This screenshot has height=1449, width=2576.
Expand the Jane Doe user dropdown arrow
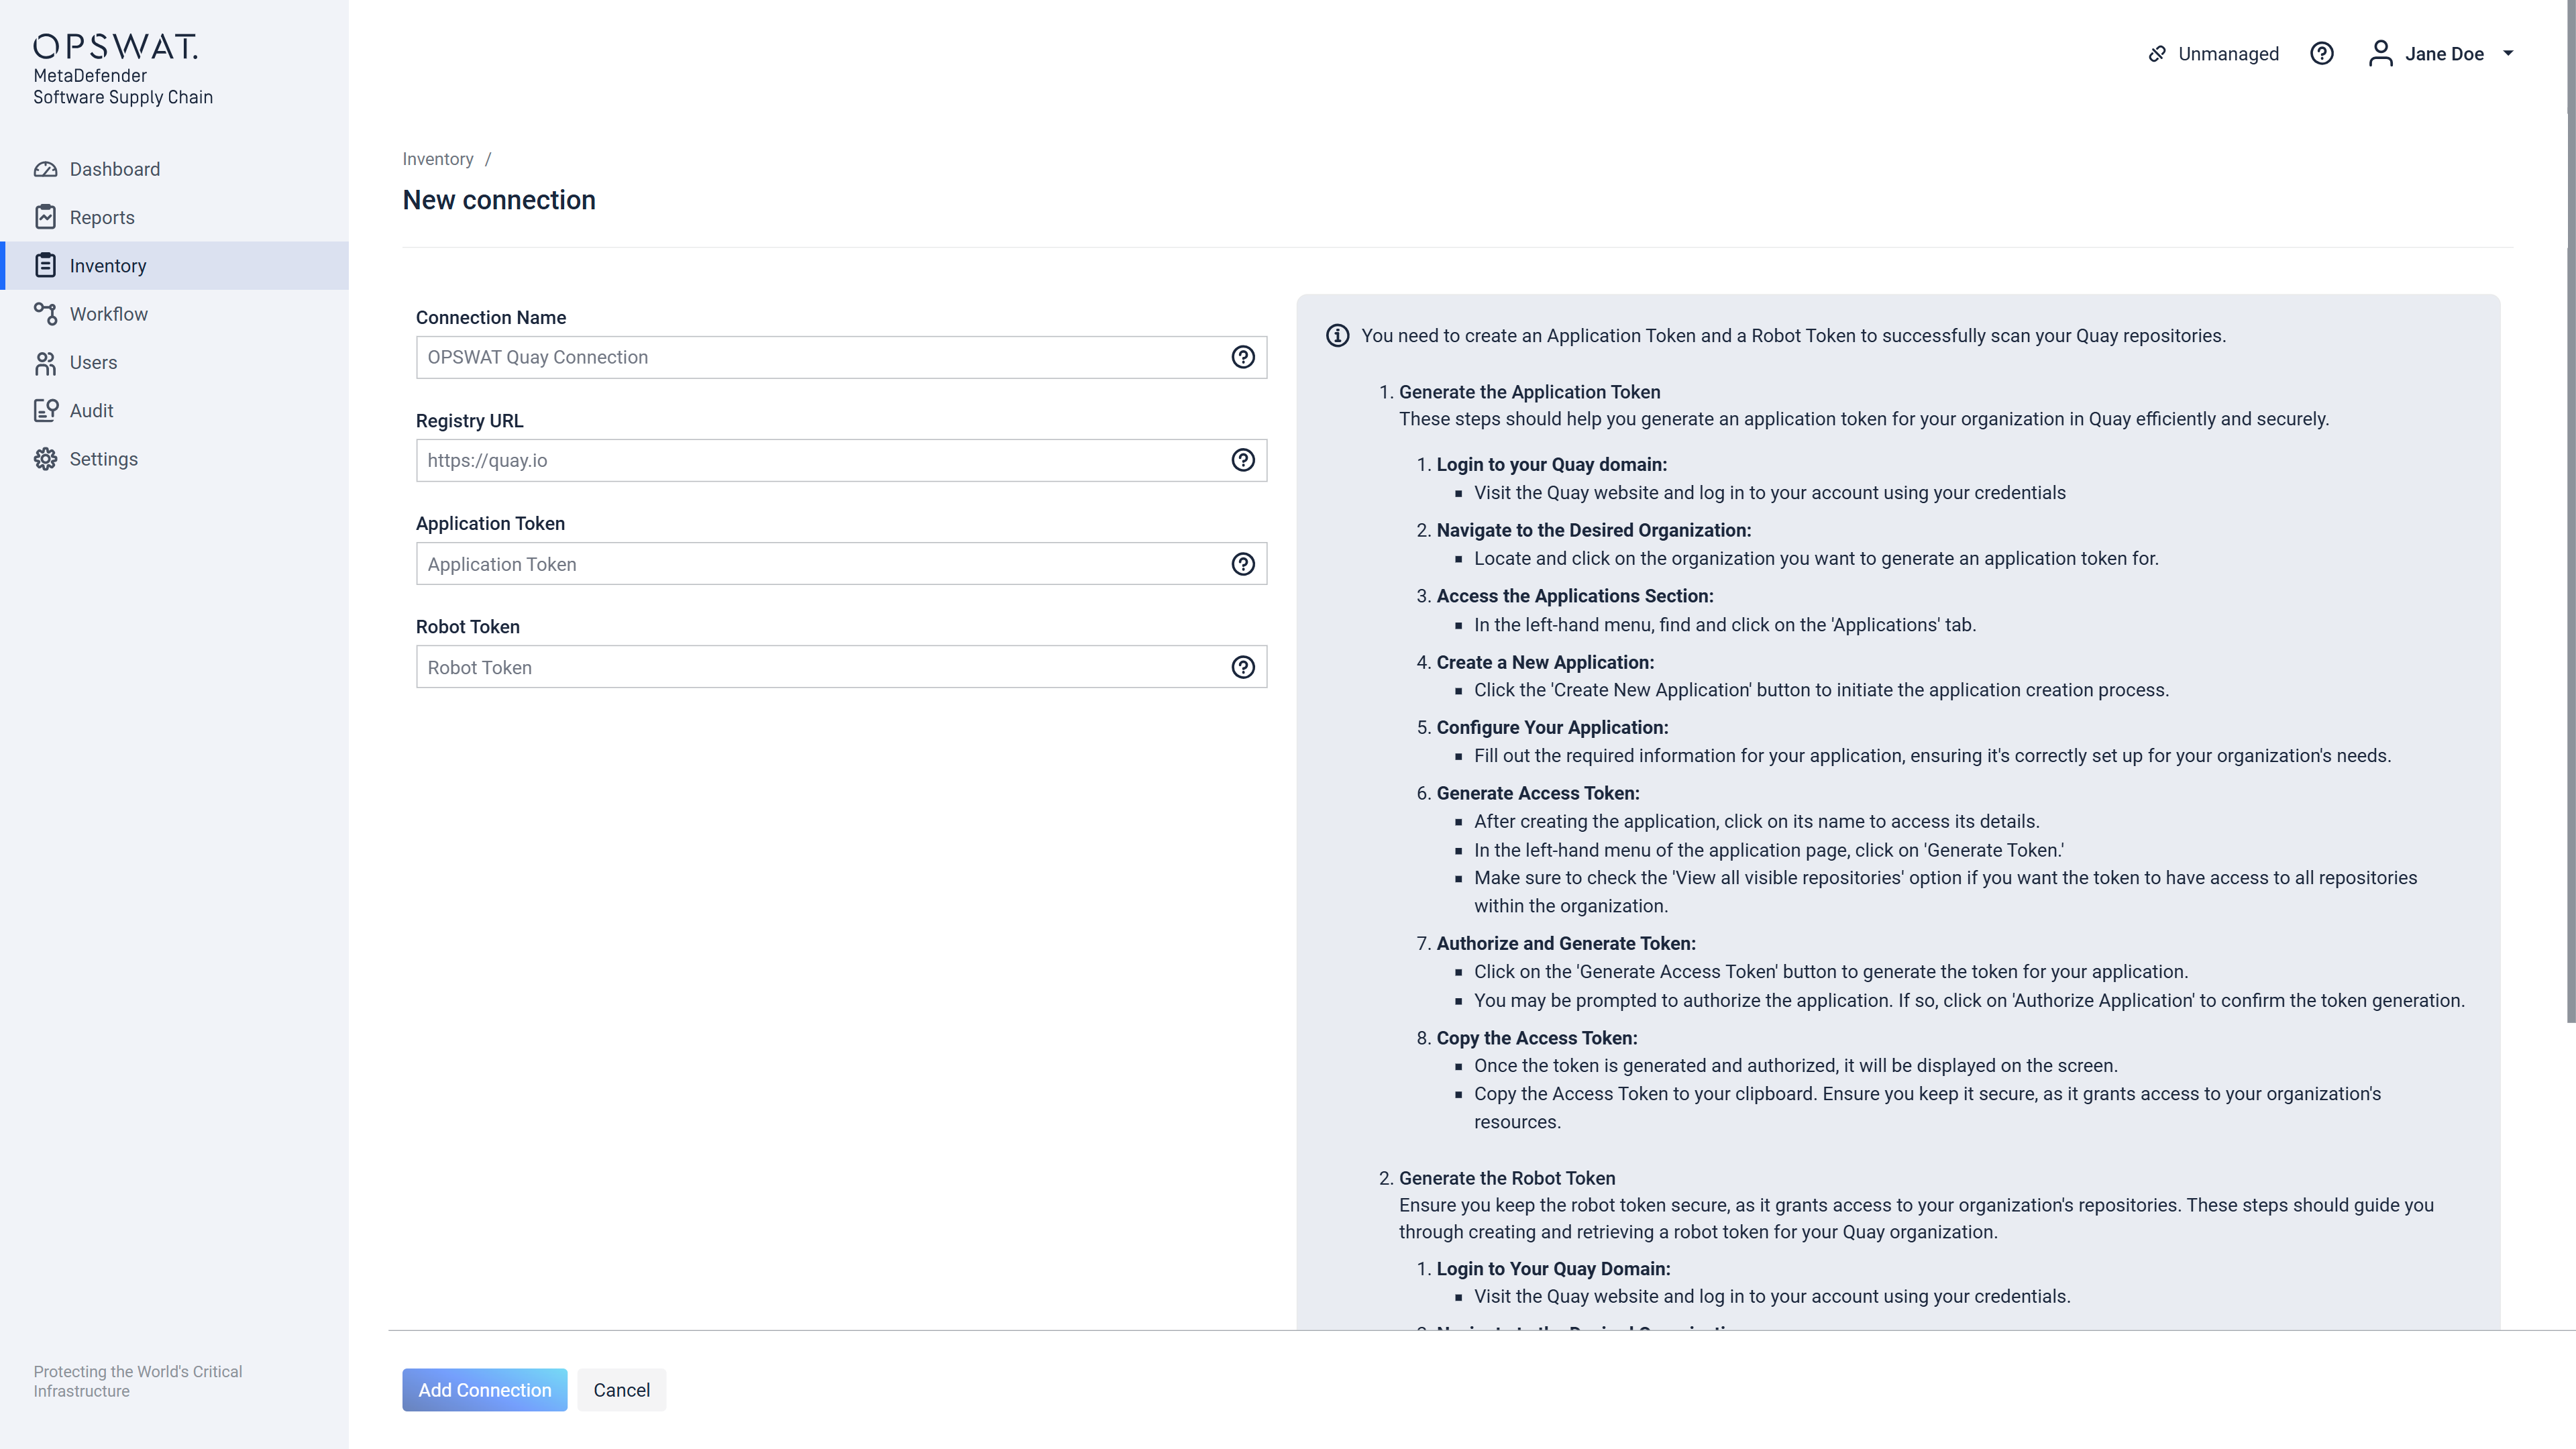(2507, 54)
